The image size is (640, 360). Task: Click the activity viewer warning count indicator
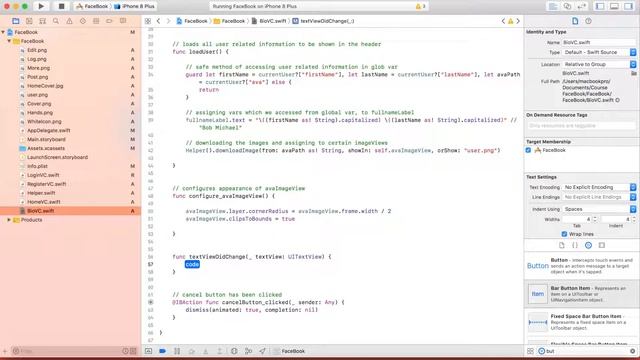420,6
